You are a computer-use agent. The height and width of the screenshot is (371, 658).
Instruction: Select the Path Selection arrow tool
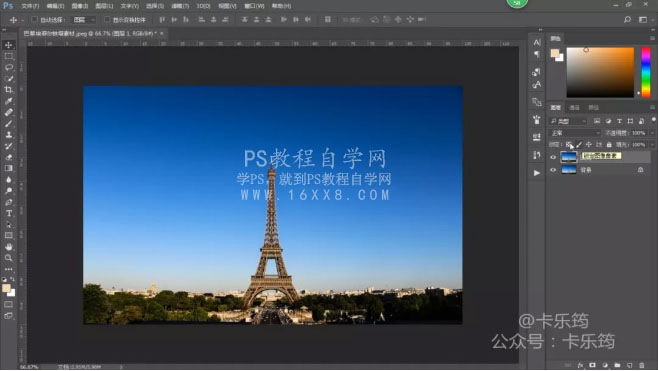tap(8, 225)
